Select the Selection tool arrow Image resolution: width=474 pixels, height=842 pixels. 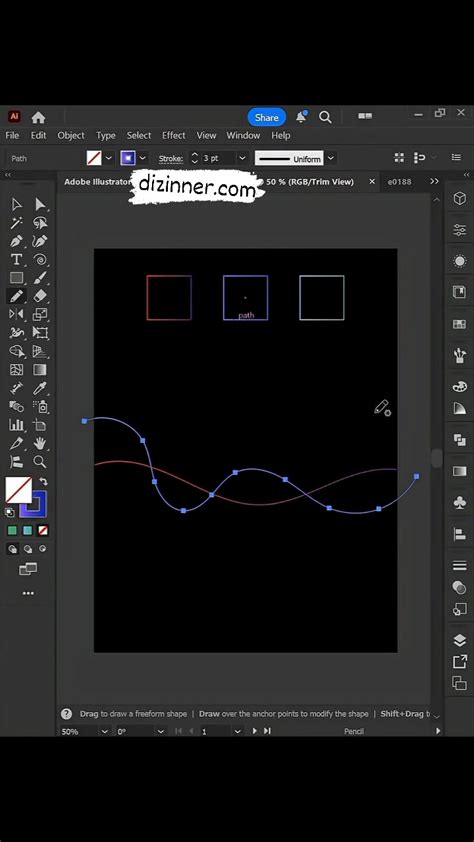click(17, 205)
